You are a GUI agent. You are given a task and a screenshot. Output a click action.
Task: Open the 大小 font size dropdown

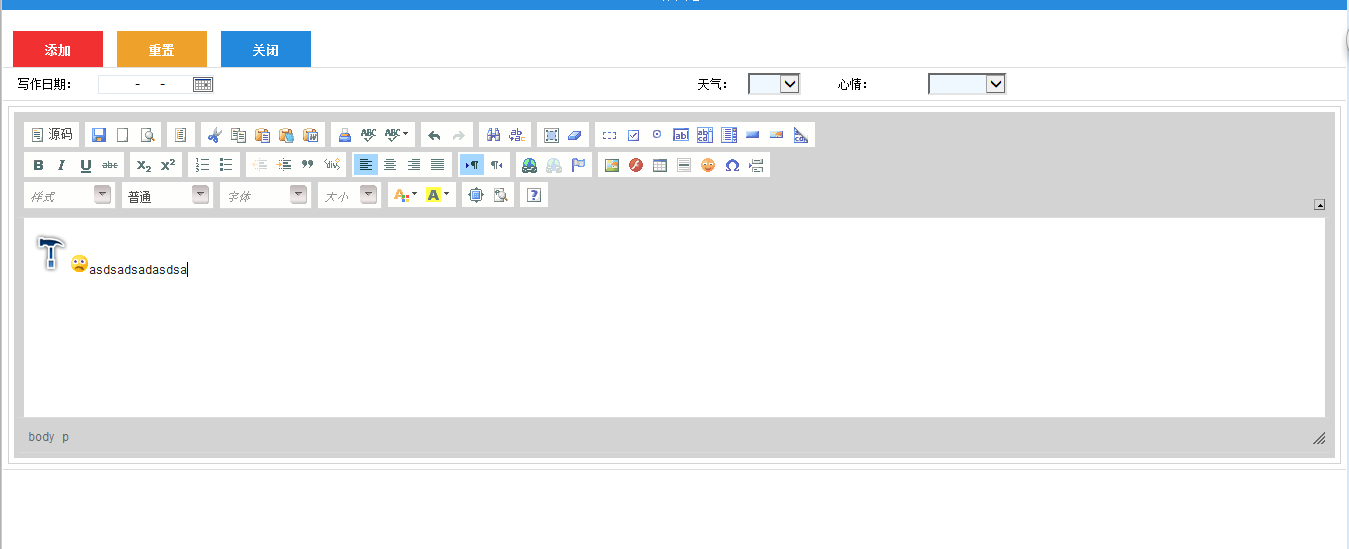pyautogui.click(x=349, y=195)
